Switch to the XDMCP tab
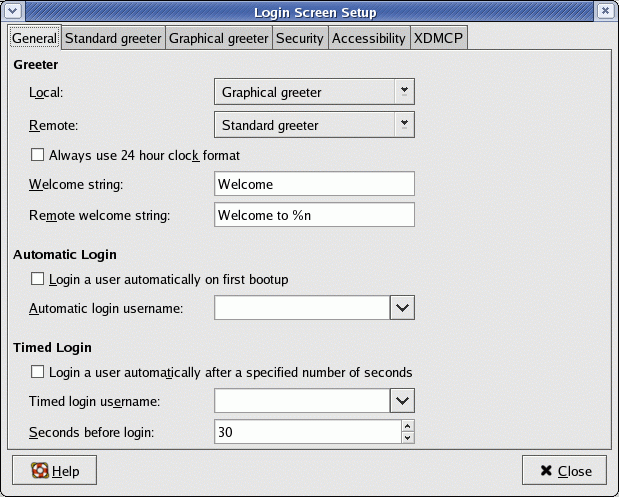The height and width of the screenshot is (497, 619). [x=438, y=38]
